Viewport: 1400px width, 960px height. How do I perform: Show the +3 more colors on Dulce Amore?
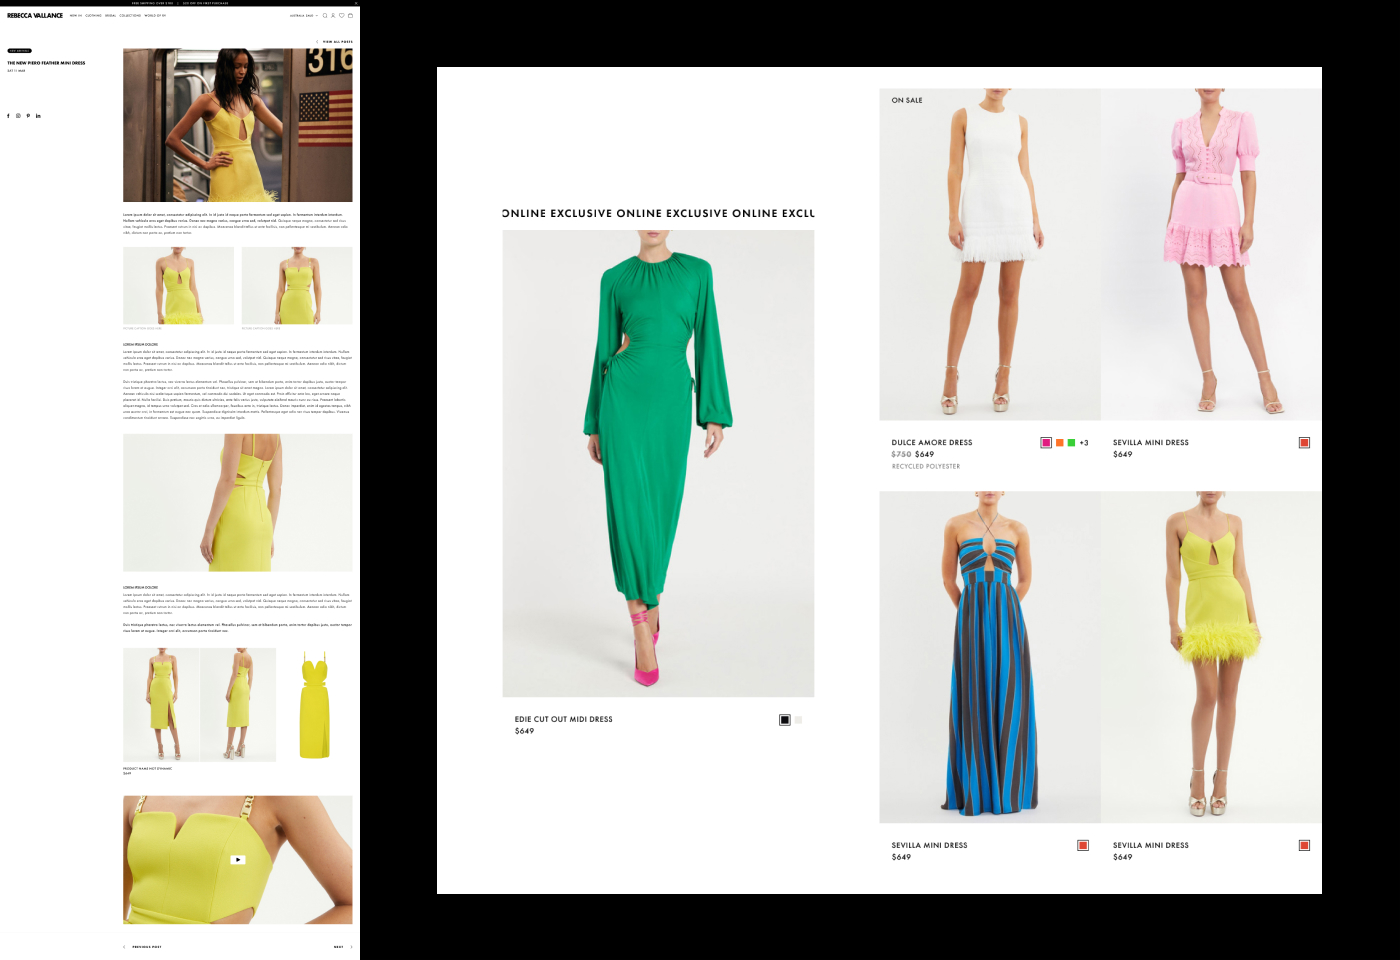[1084, 443]
